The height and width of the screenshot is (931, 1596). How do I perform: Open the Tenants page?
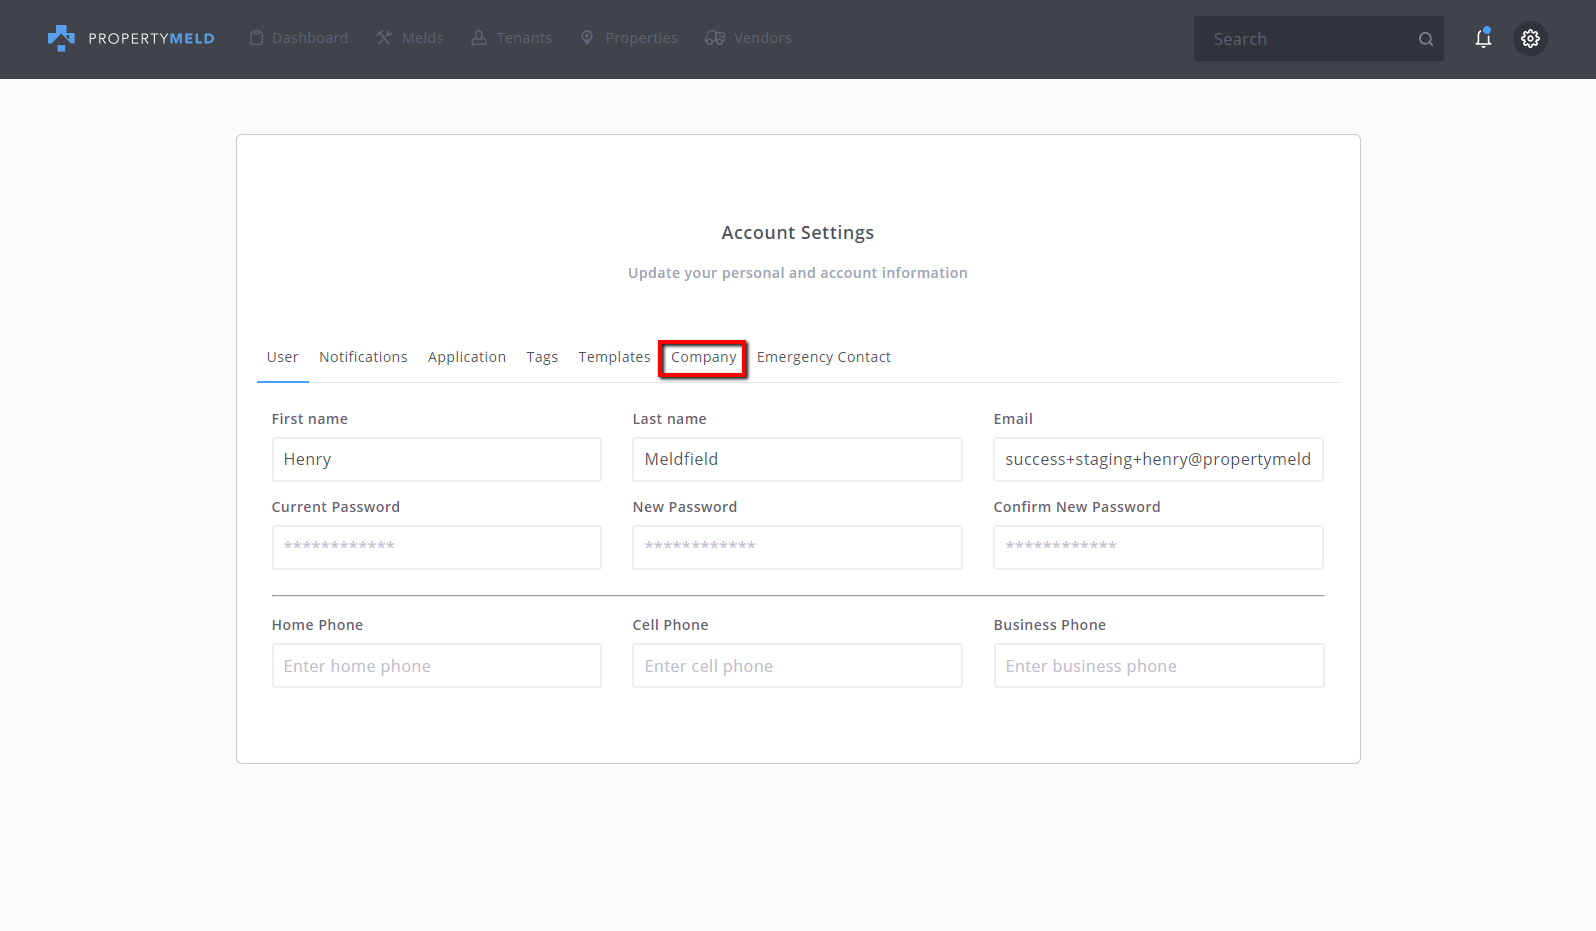click(x=511, y=38)
